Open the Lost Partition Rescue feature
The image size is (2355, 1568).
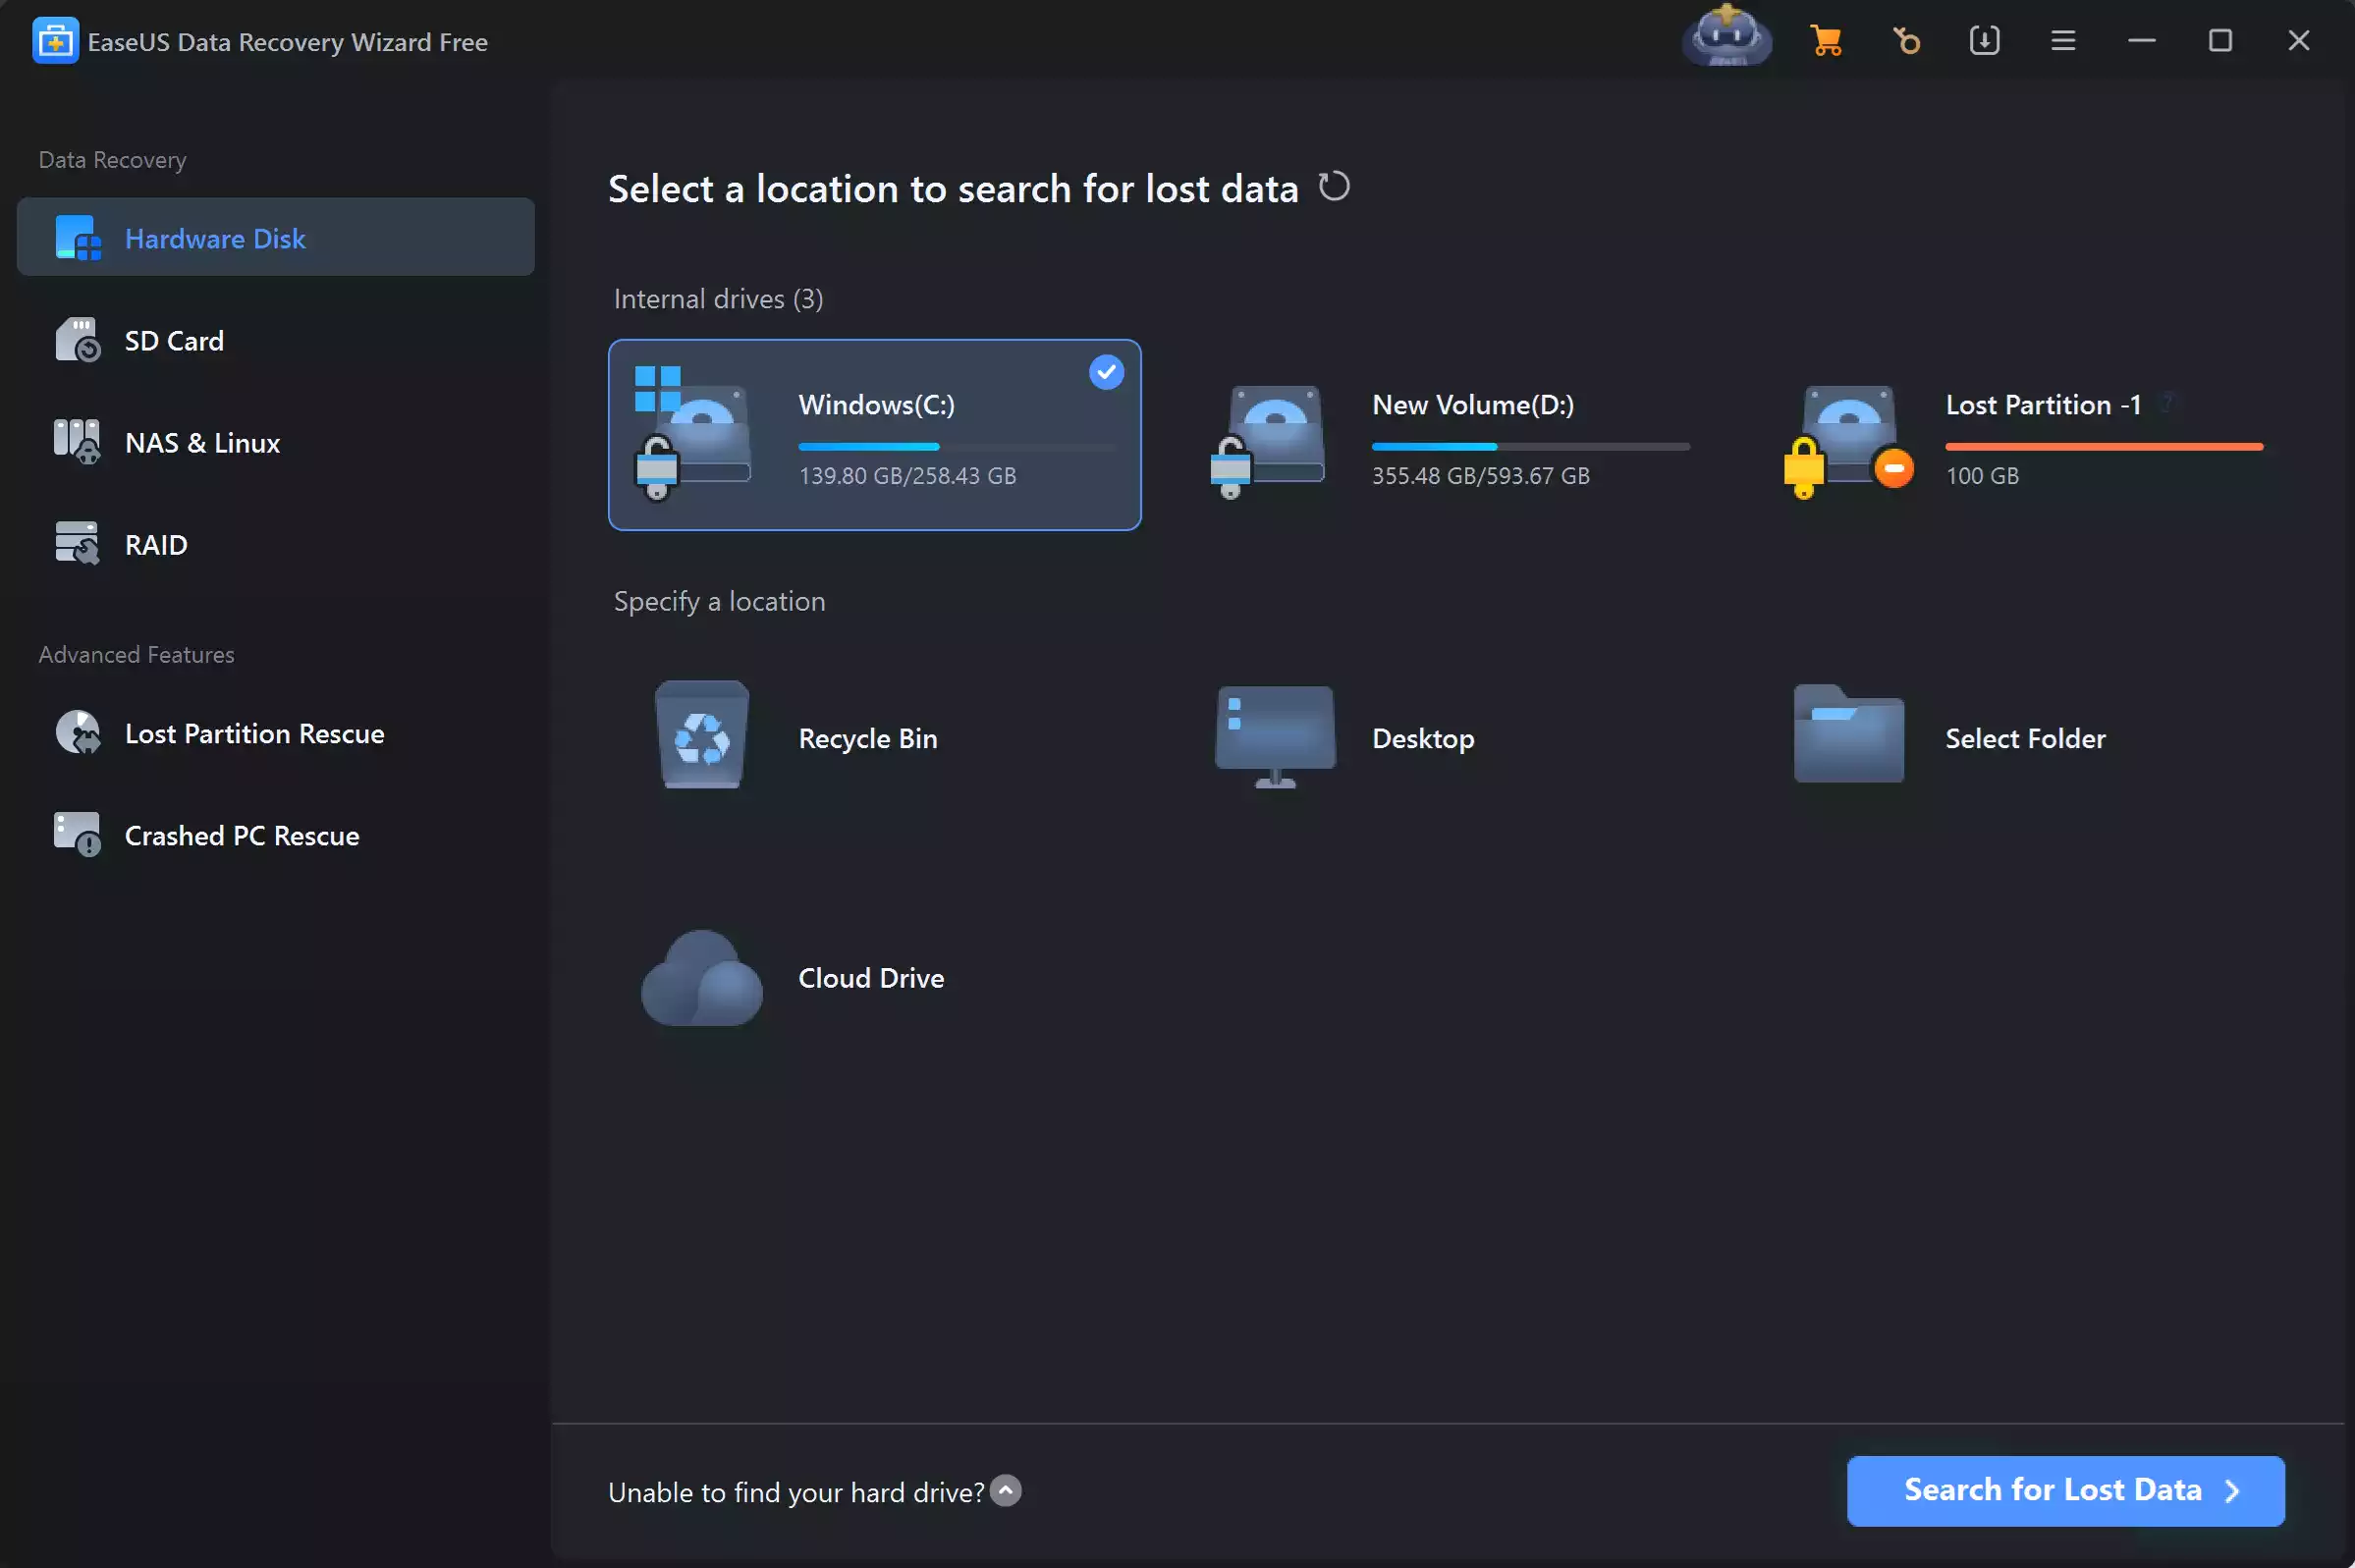pyautogui.click(x=254, y=734)
